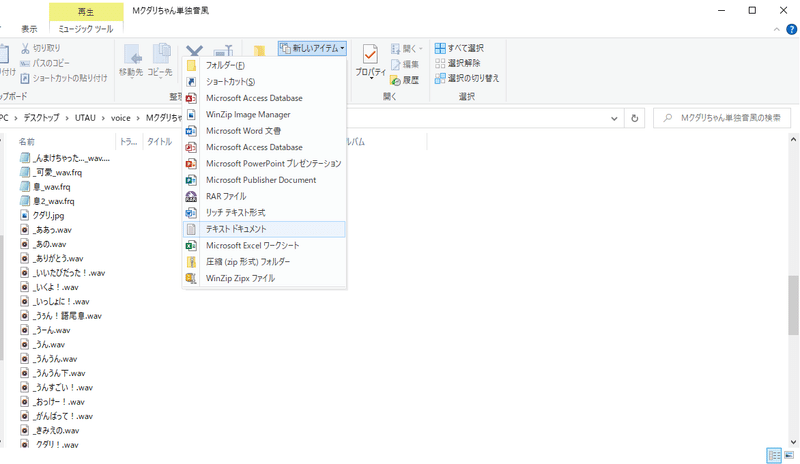Viewport: 800px width, 464px height.
Task: Select file _おっけー！.wav
Action: point(52,402)
